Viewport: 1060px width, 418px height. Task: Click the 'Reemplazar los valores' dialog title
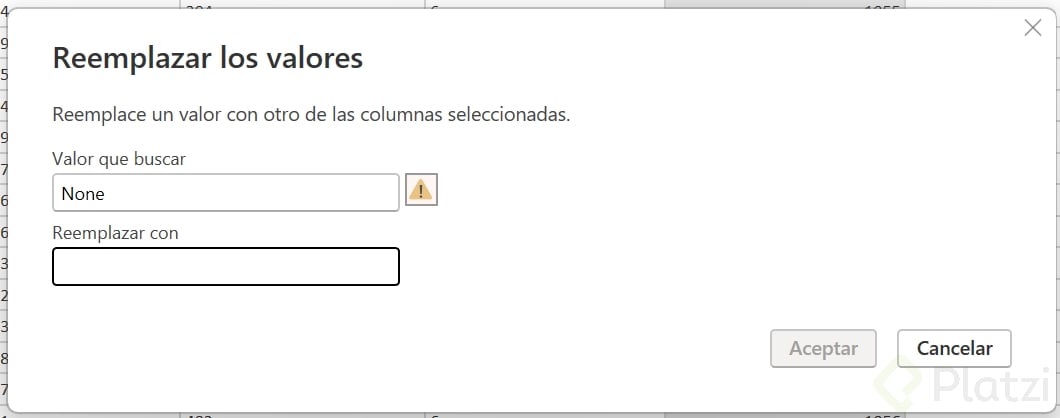tap(207, 58)
